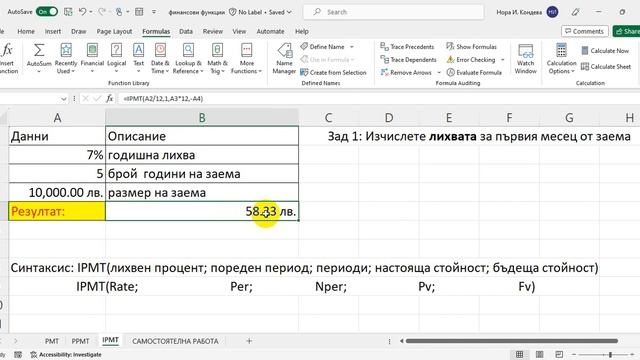Image resolution: width=640 pixels, height=360 pixels.
Task: Click the Redo icon
Action: (102, 12)
